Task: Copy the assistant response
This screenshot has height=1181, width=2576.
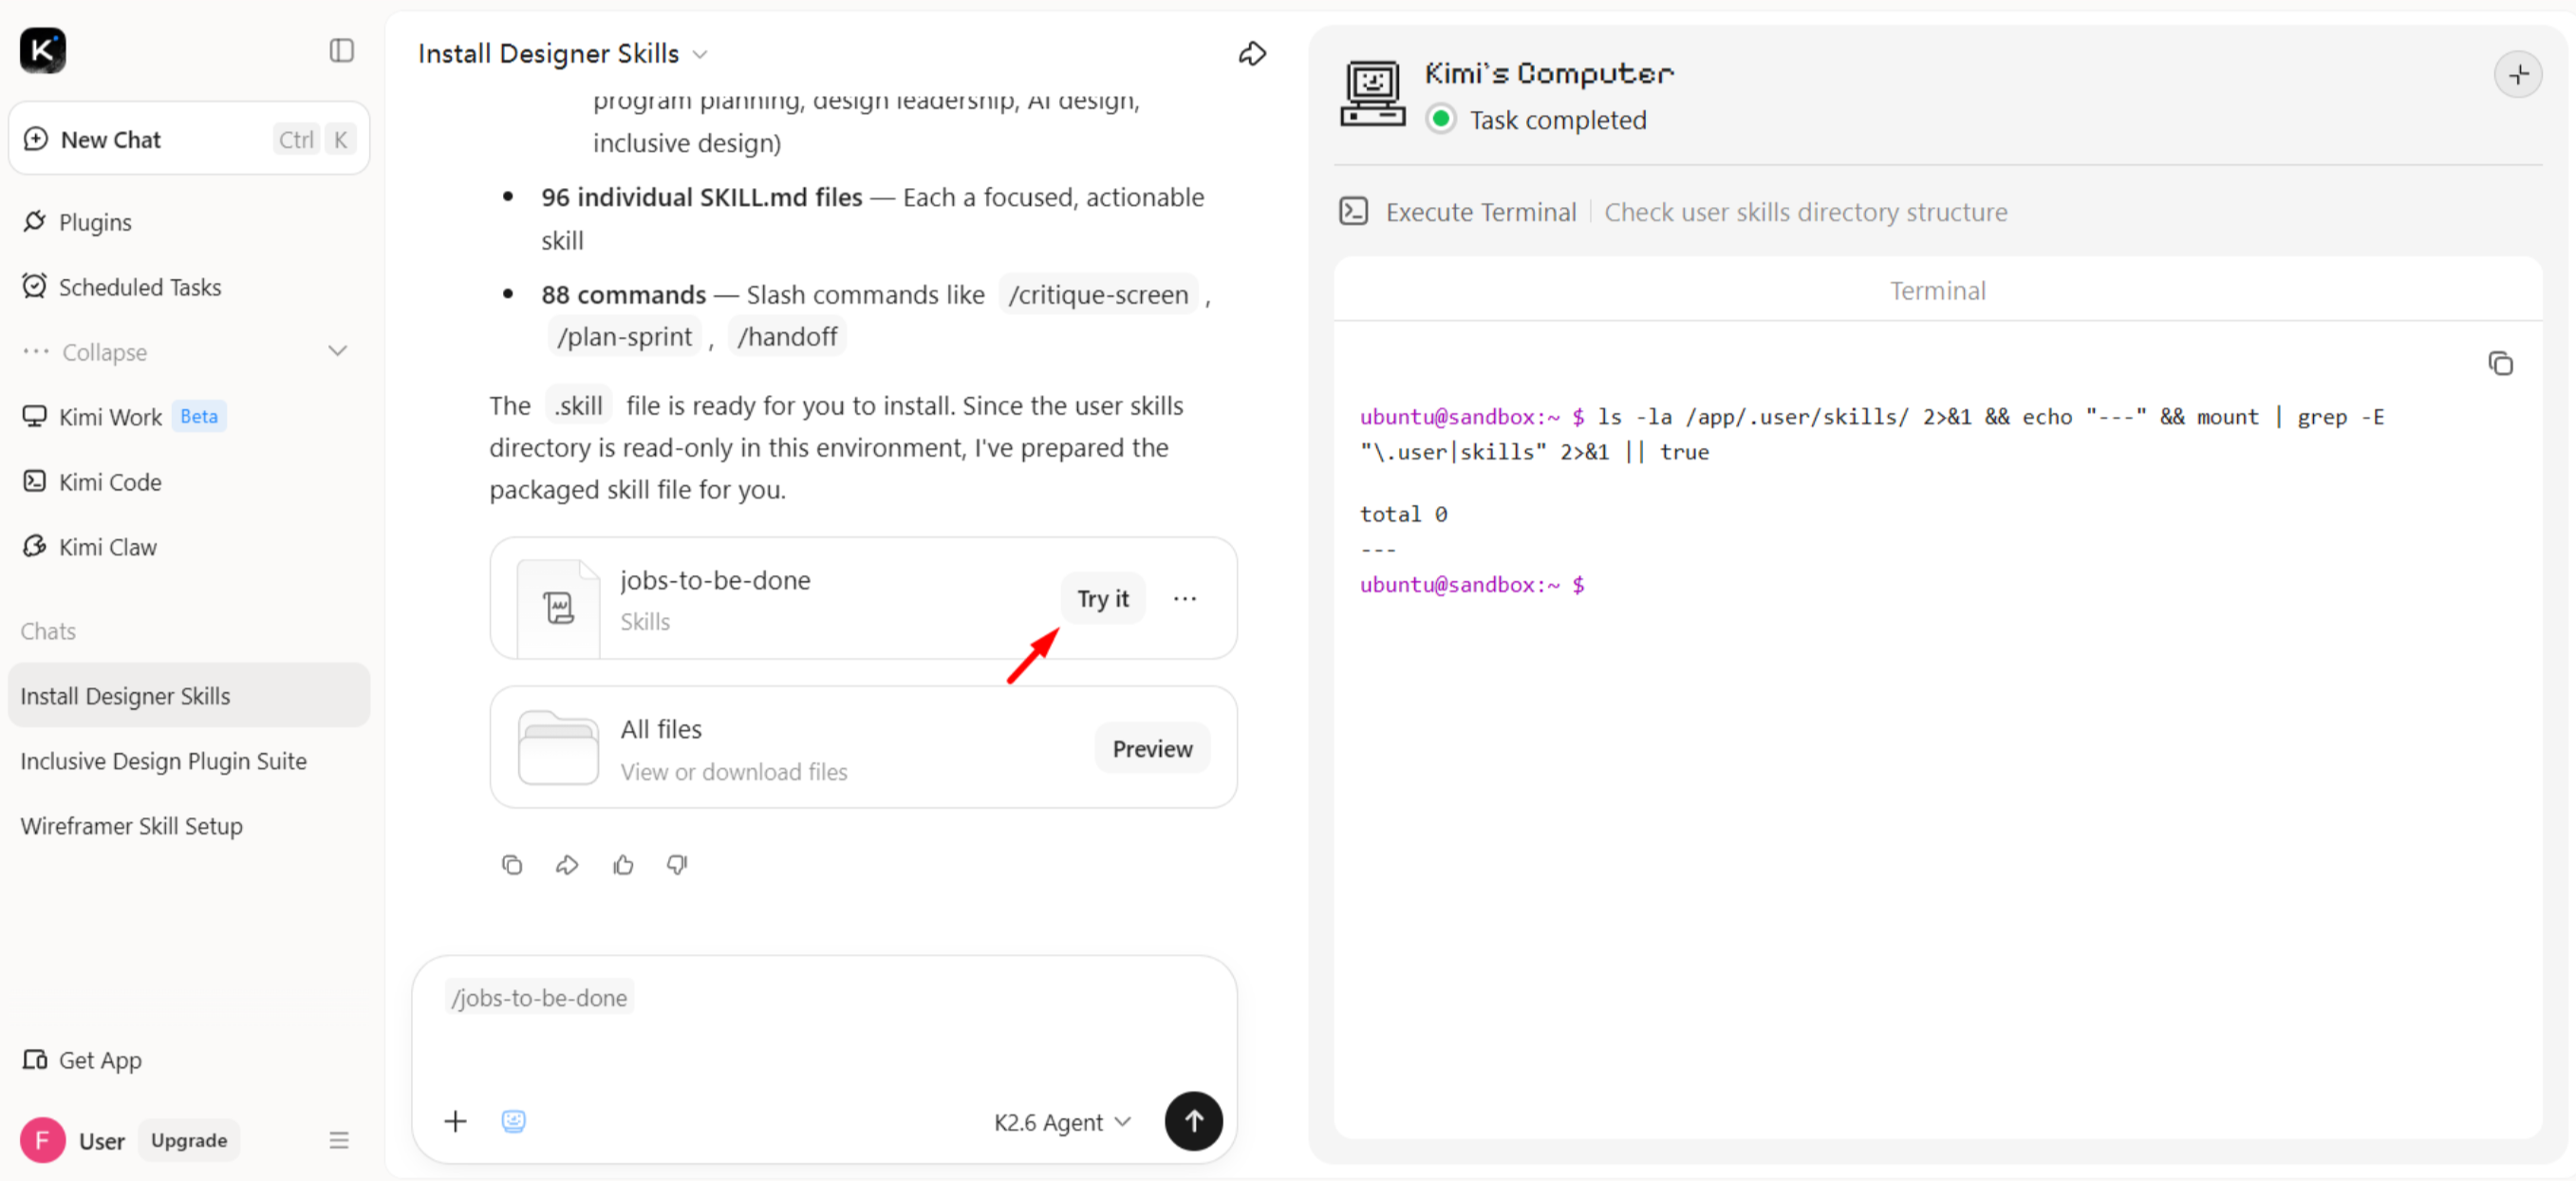Action: point(512,865)
